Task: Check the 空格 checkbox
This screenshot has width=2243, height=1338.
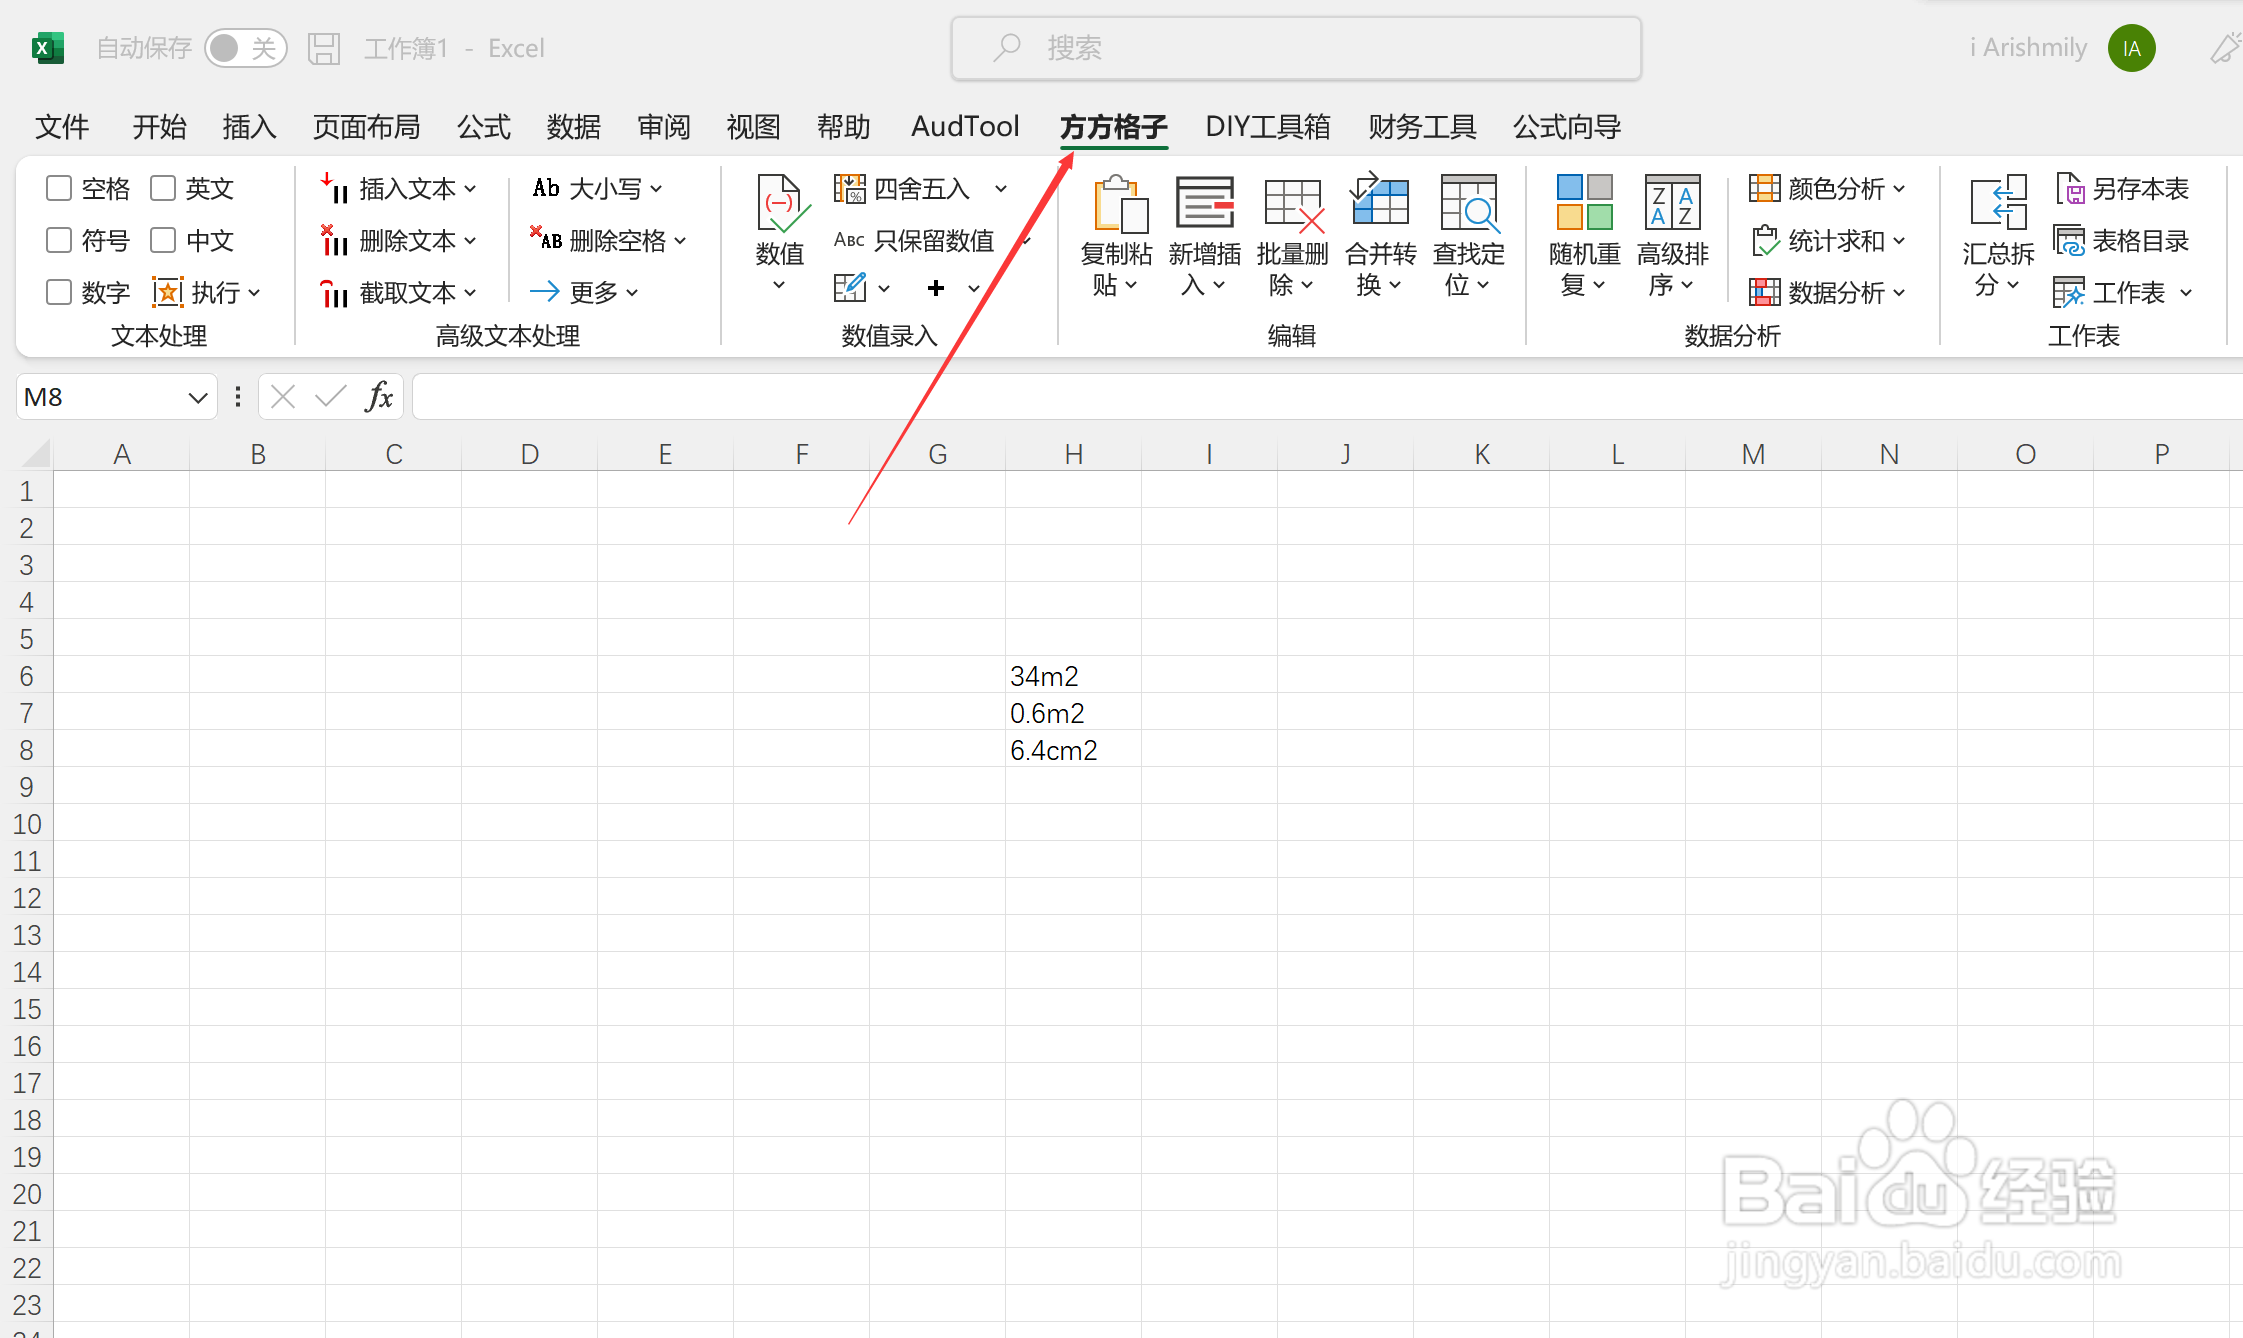Action: pyautogui.click(x=59, y=188)
